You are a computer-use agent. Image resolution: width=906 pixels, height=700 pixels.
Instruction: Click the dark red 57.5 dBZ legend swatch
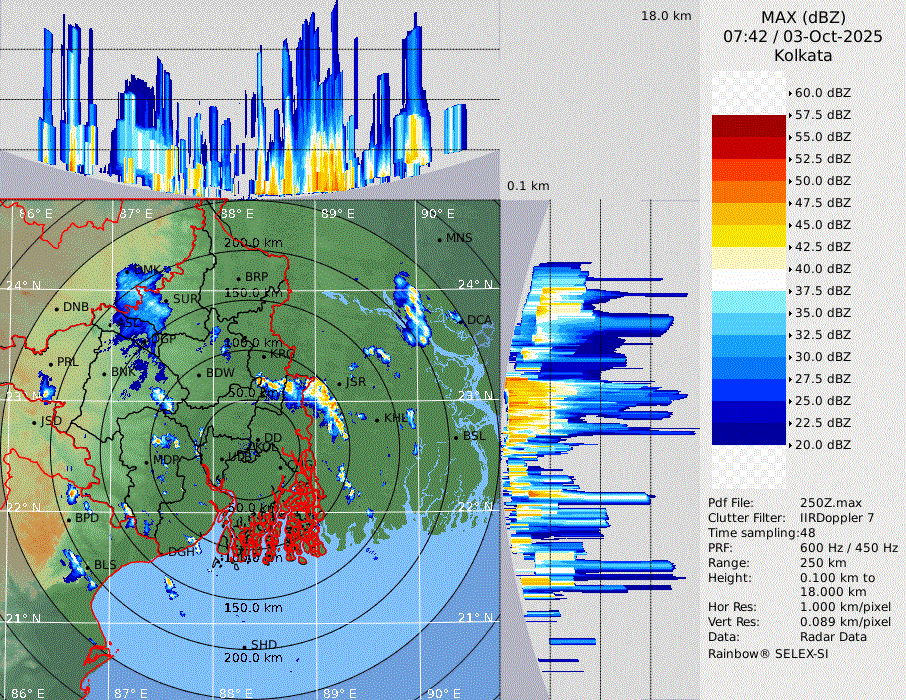pos(749,126)
